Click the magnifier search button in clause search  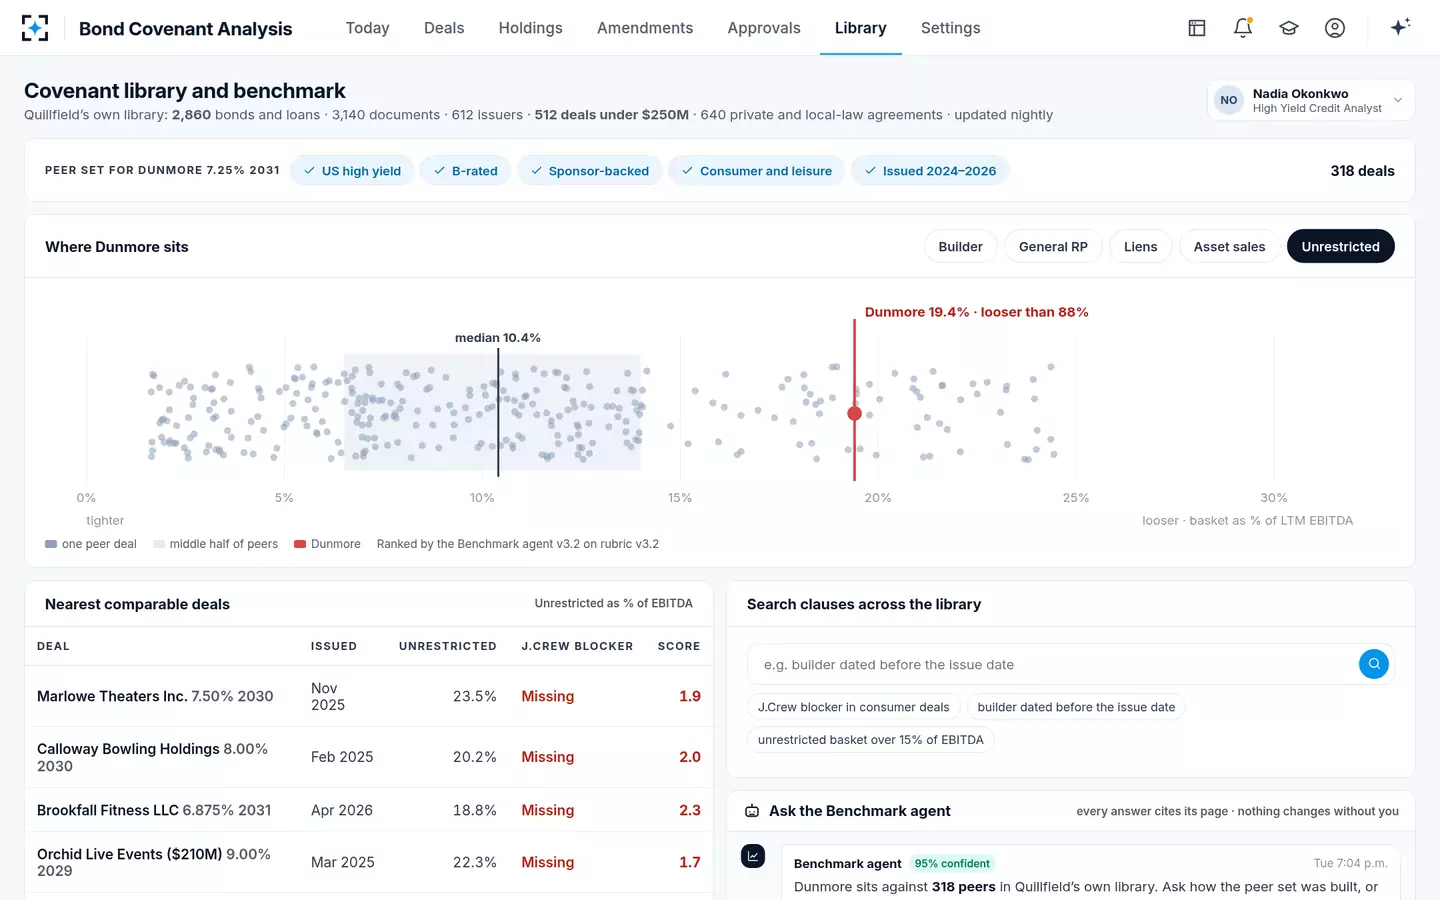1374,664
